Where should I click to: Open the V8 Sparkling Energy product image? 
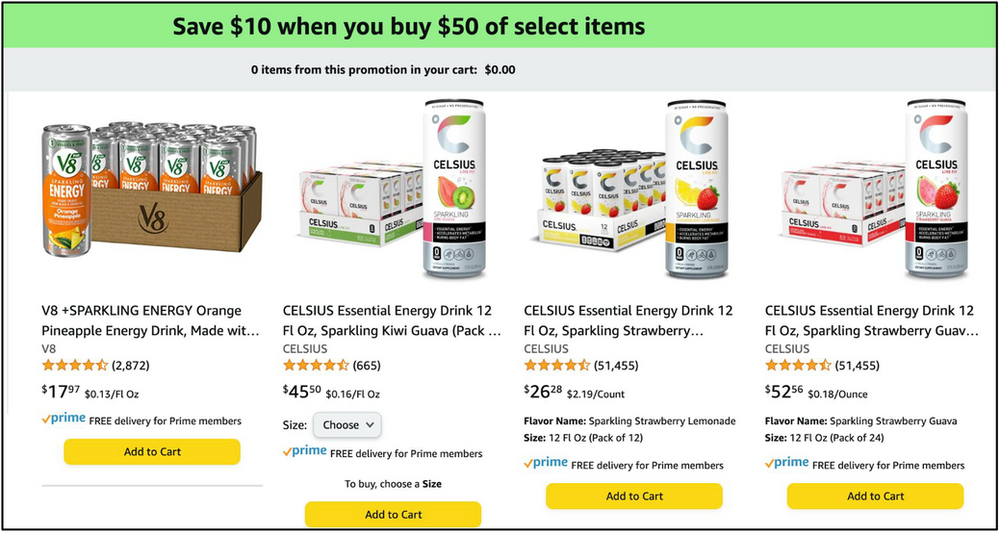coord(152,190)
